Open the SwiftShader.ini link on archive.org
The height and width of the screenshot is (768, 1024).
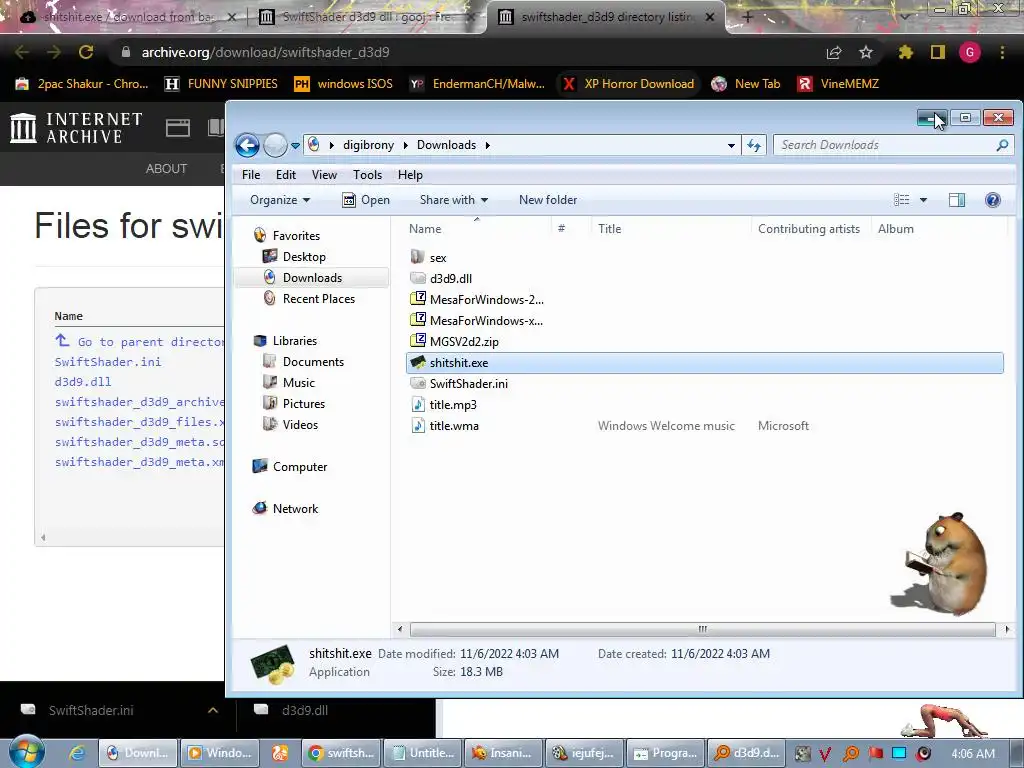click(108, 362)
